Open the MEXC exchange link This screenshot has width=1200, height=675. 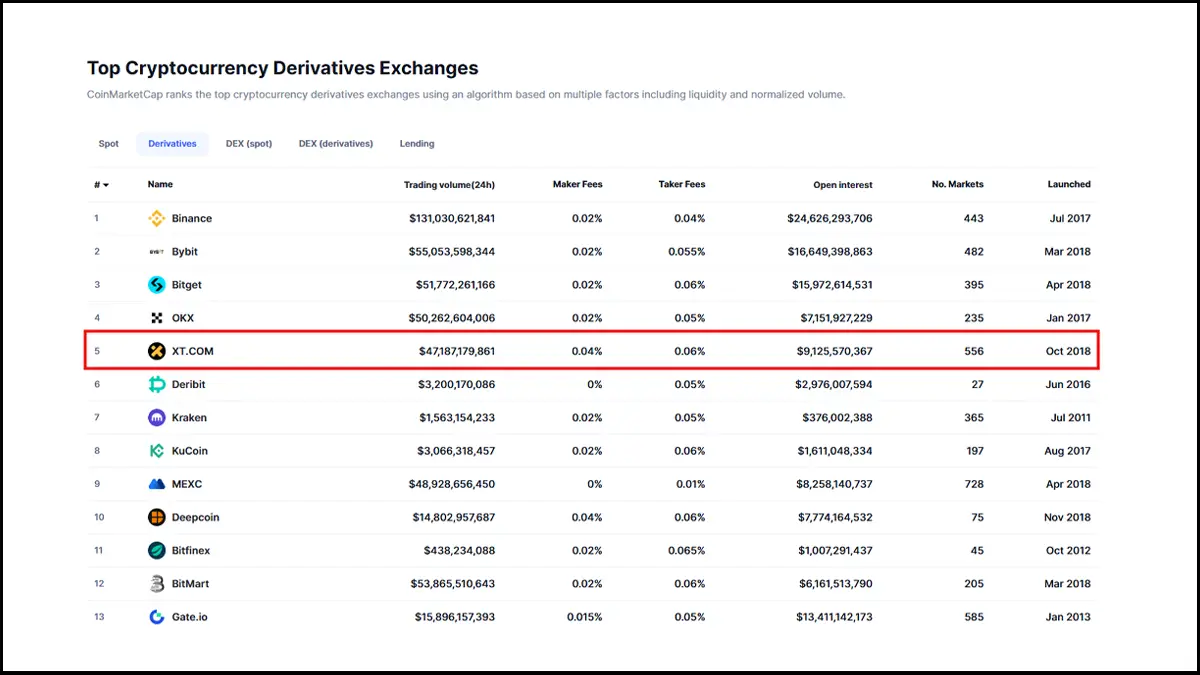click(x=187, y=484)
